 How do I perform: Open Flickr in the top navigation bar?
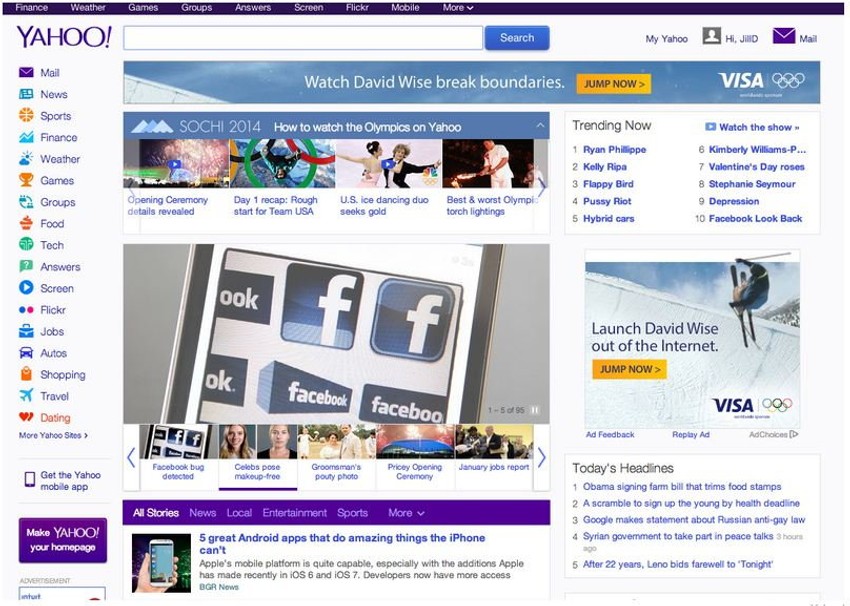coord(357,8)
